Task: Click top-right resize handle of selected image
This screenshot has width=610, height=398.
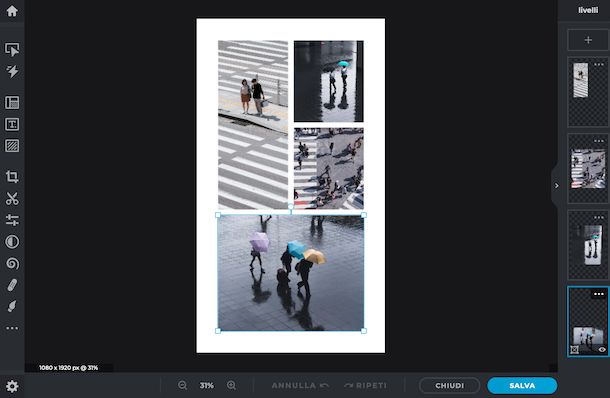Action: [364, 215]
